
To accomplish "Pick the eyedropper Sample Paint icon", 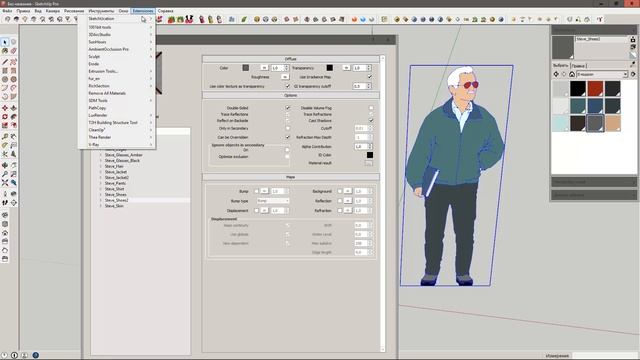I will pos(633,64).
